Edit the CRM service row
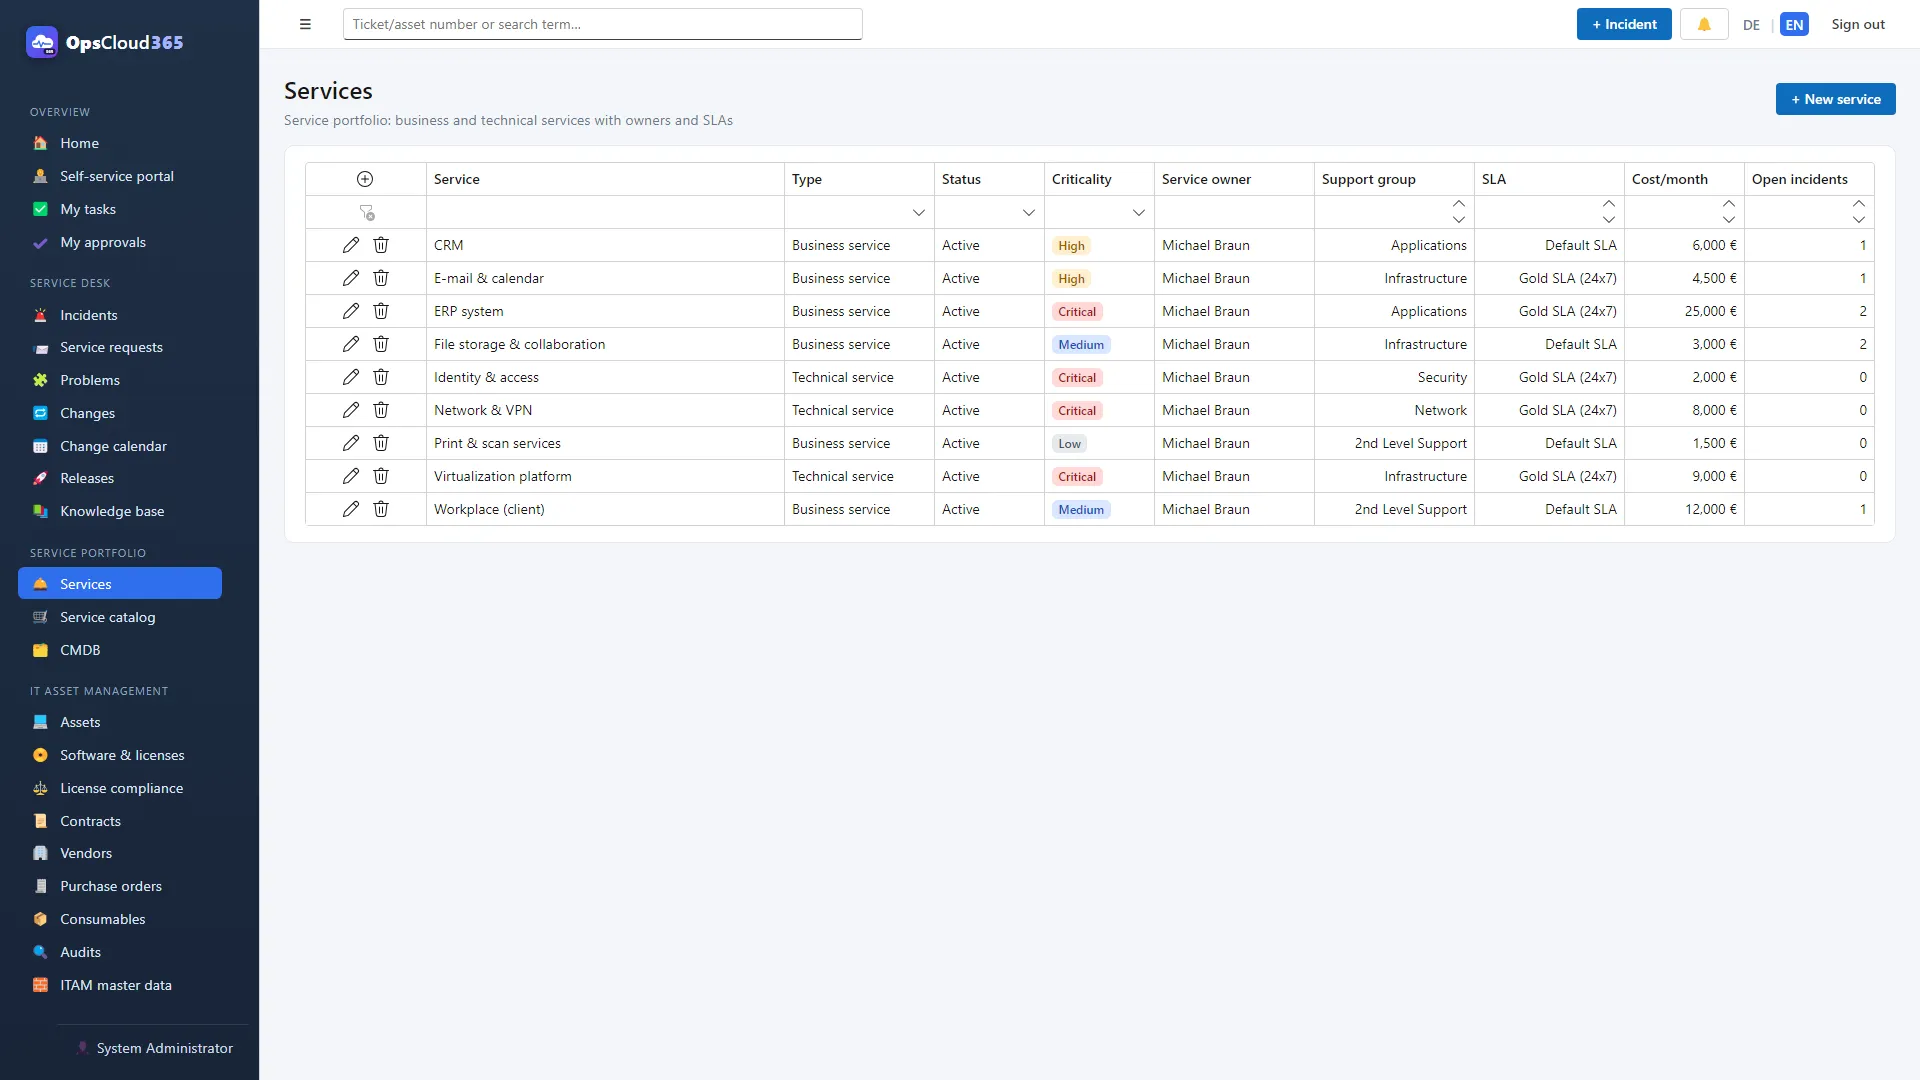 351,245
